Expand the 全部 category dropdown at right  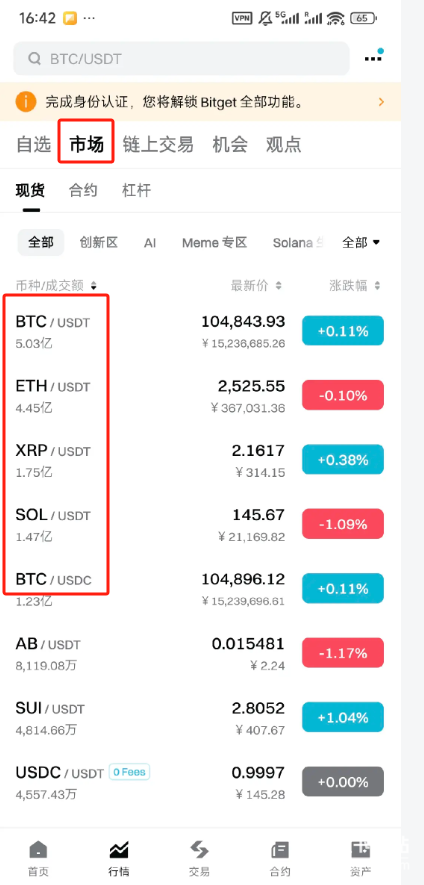(x=361, y=243)
